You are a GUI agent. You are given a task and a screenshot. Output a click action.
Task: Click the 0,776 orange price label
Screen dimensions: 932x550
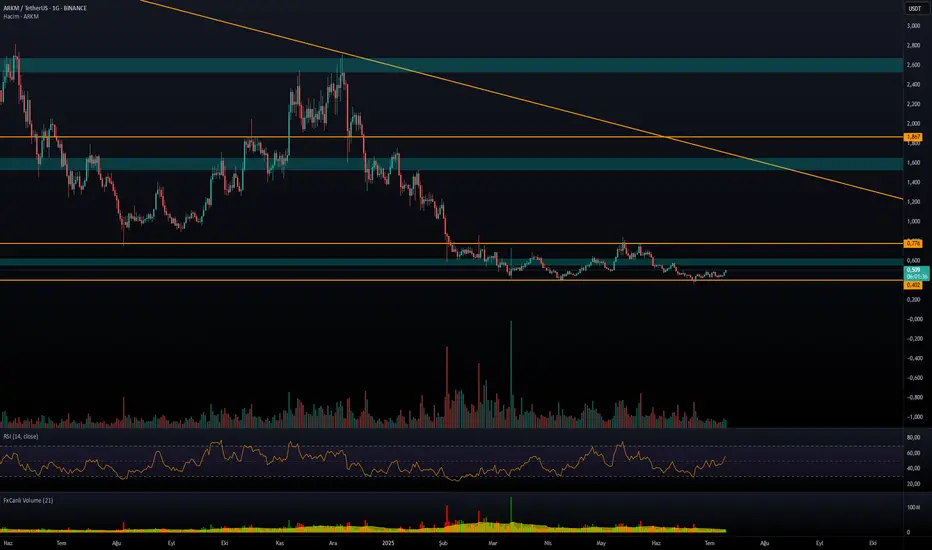(913, 243)
